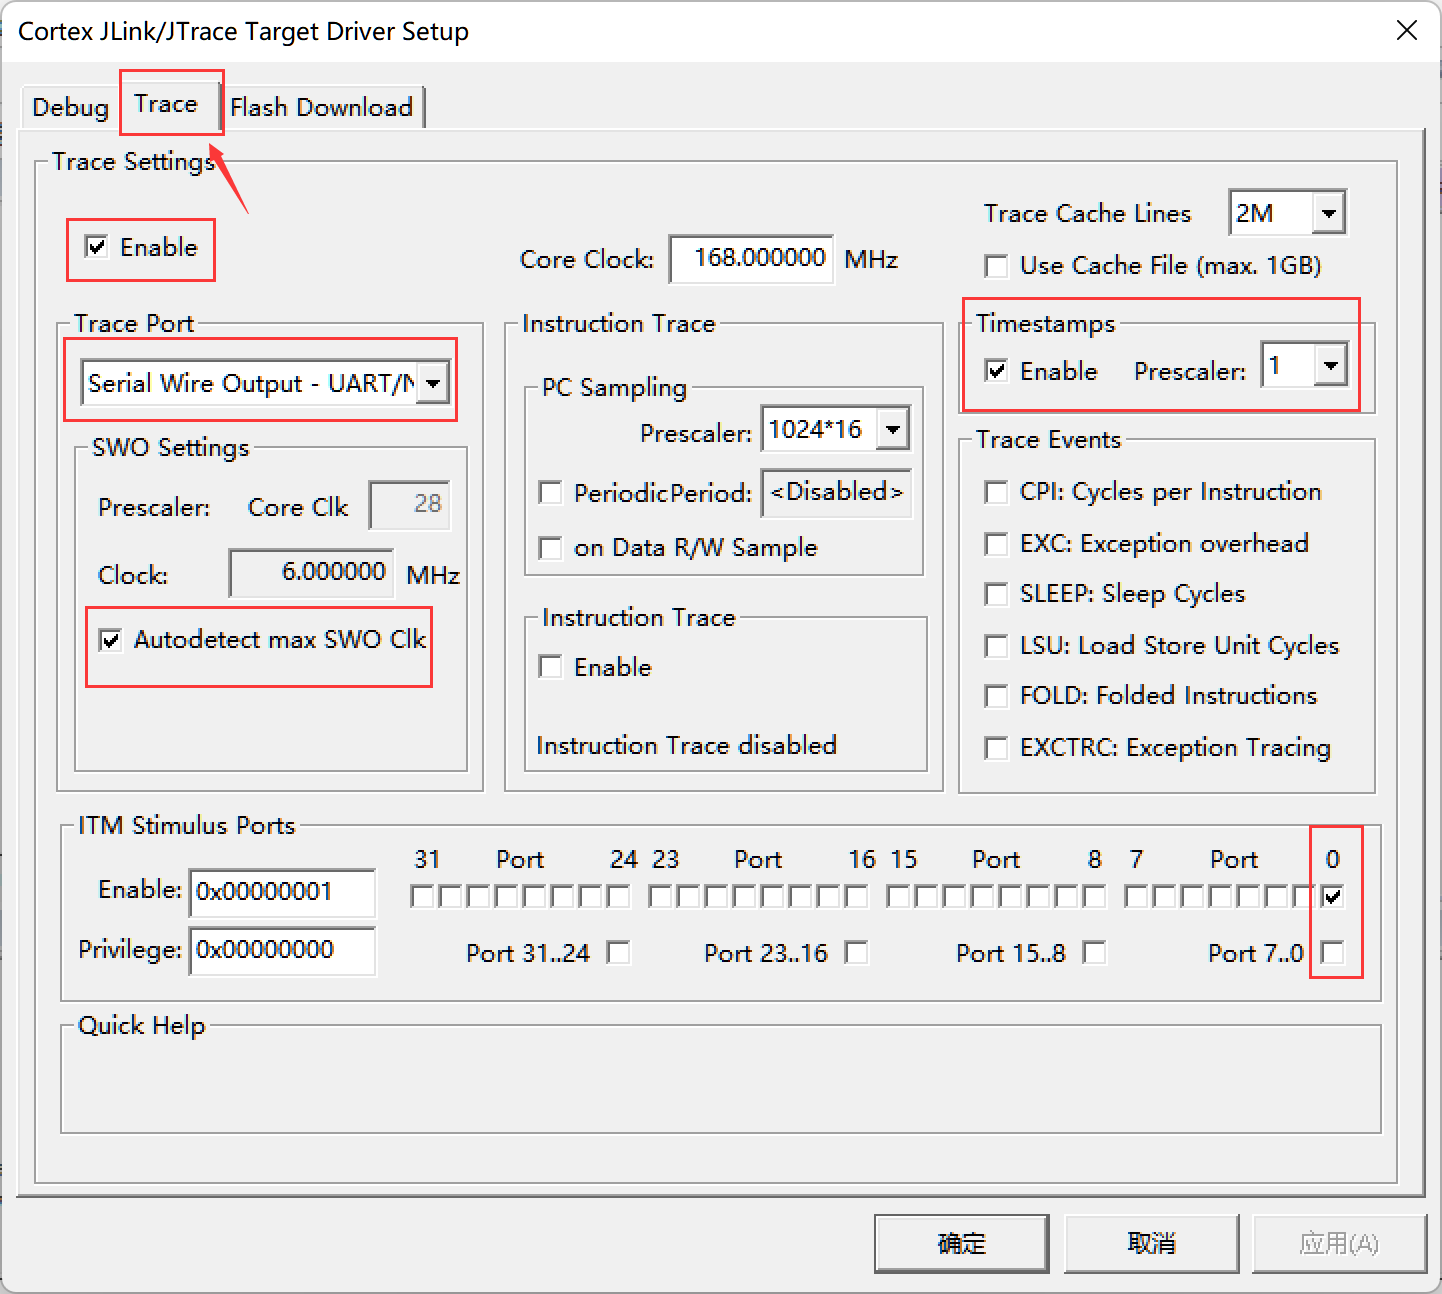The image size is (1442, 1294).
Task: Close the Target Driver Setup dialog
Action: pyautogui.click(x=1407, y=31)
